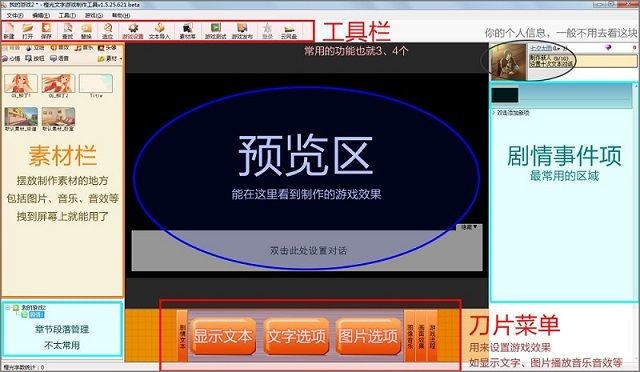Image resolution: width=640 pixels, height=372 pixels.
Task: Switch to 立绘 material category
Action: tap(35, 48)
